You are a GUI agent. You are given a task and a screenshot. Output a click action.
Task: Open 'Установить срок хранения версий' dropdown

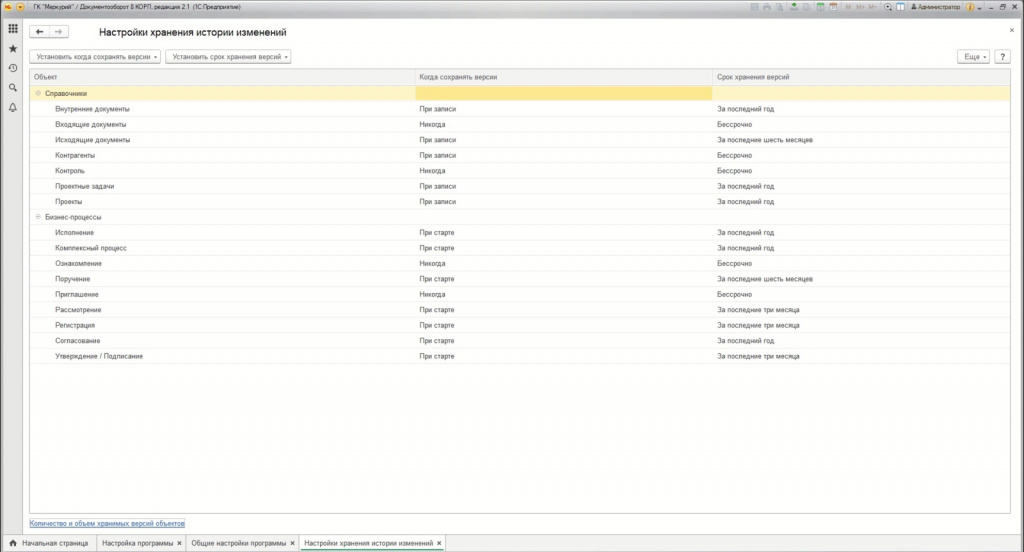point(228,57)
